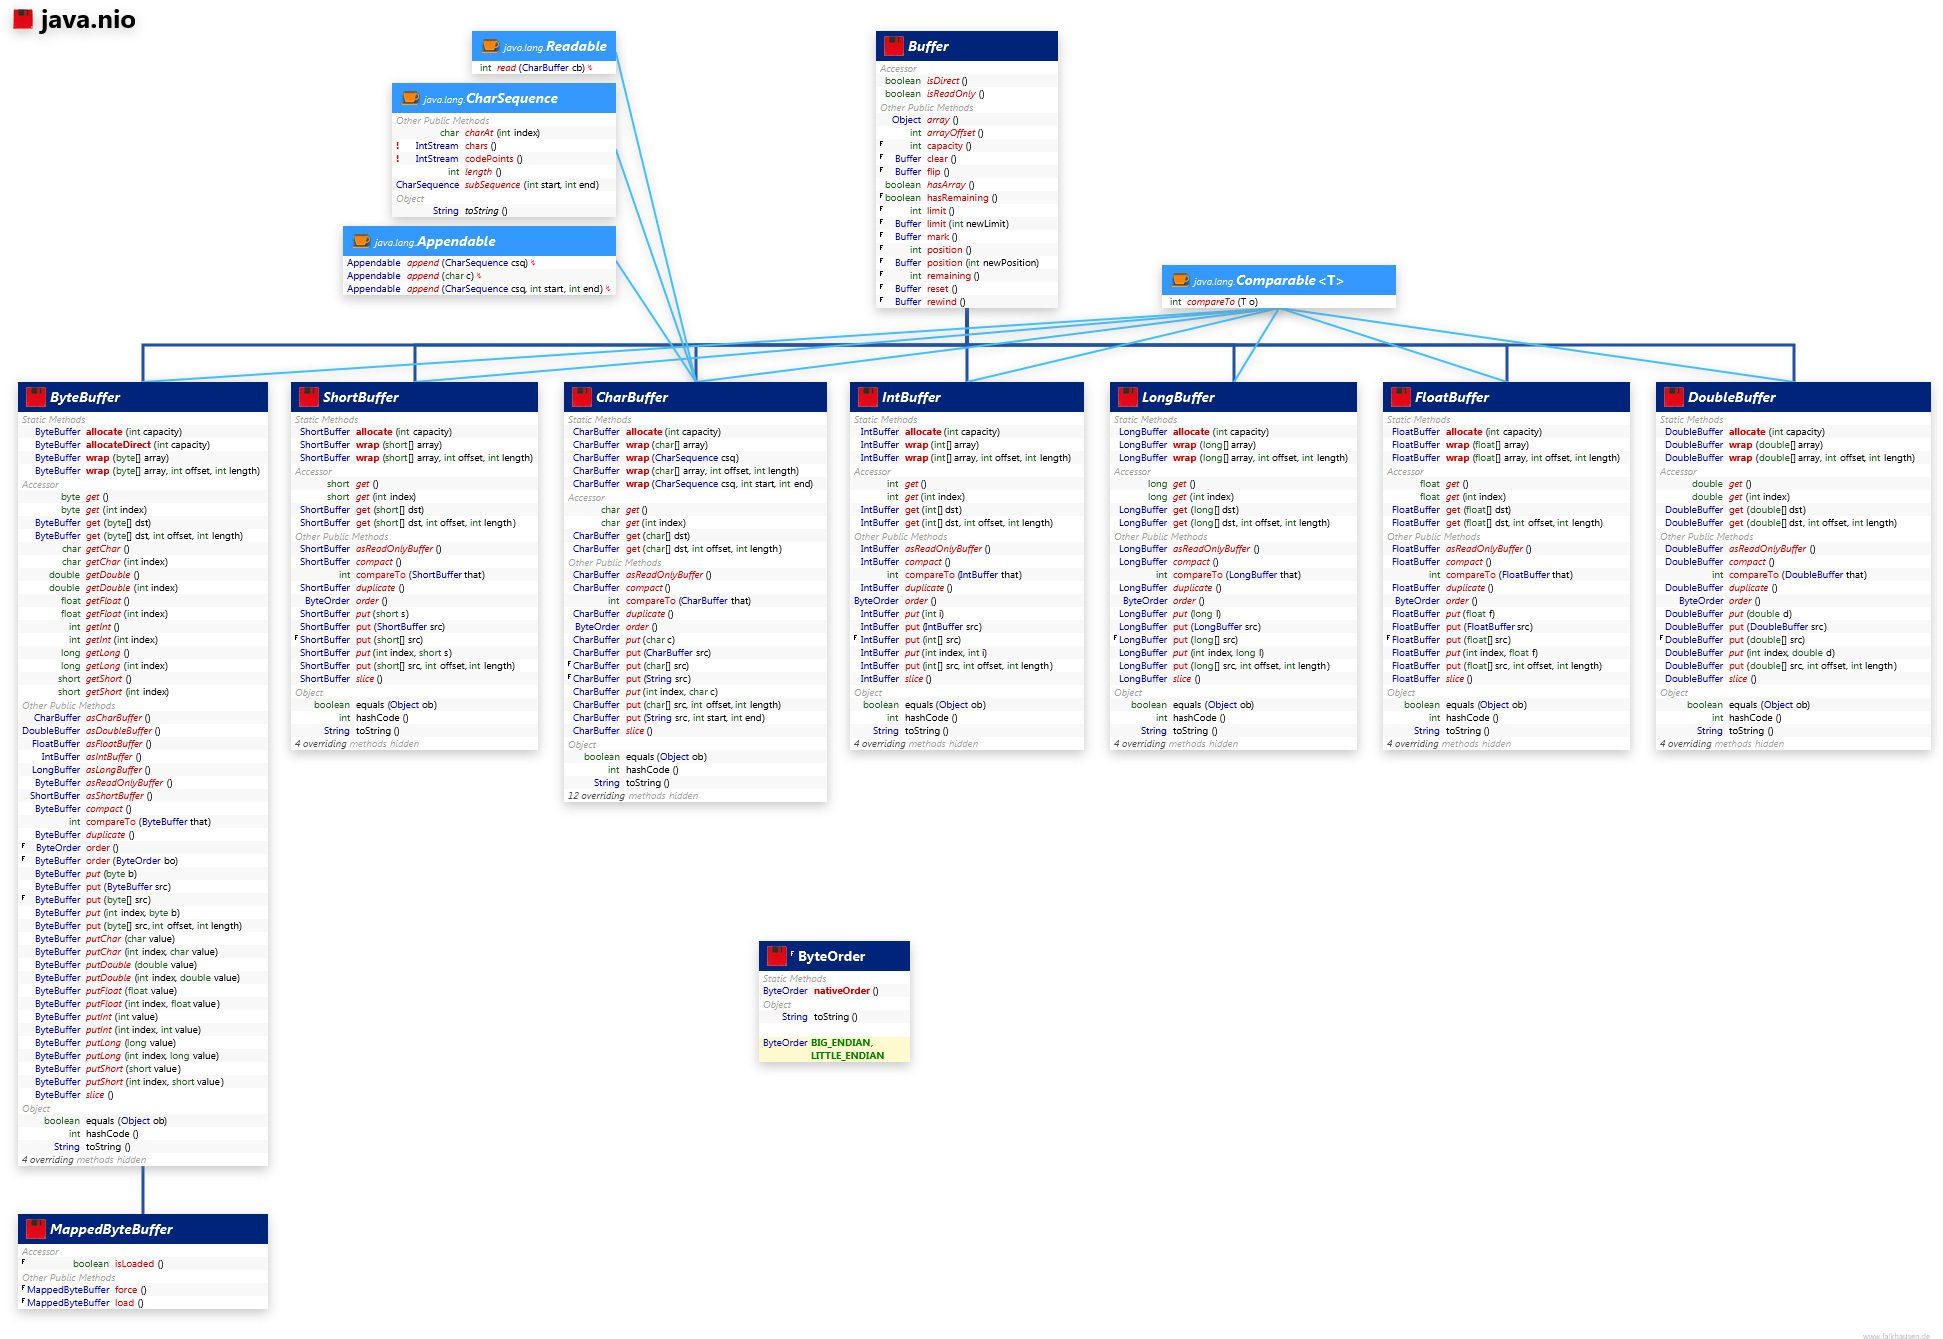Click the LITTLE_ENDIAN constant in ByteOrder
Viewport: 1943px width, 1339px height.
coord(847,1056)
